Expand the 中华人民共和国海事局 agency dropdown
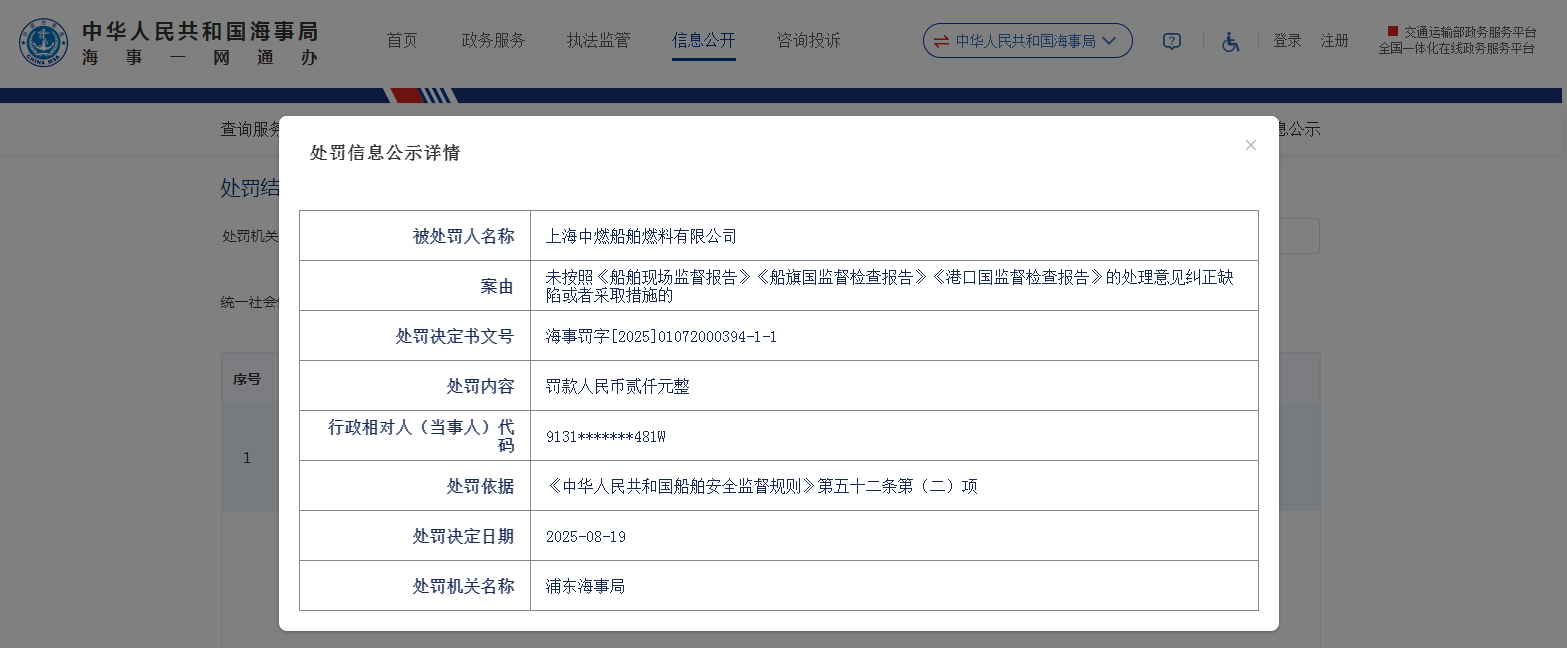This screenshot has height=648, width=1567. pos(1027,41)
